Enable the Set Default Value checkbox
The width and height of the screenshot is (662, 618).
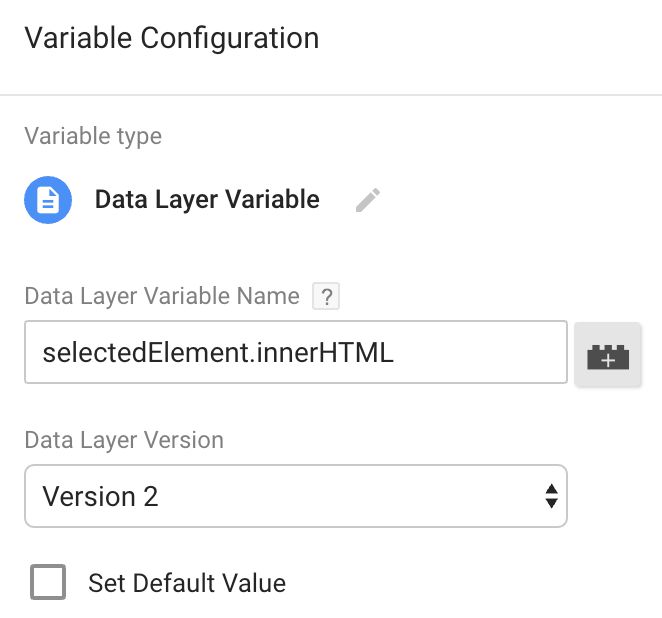48,582
